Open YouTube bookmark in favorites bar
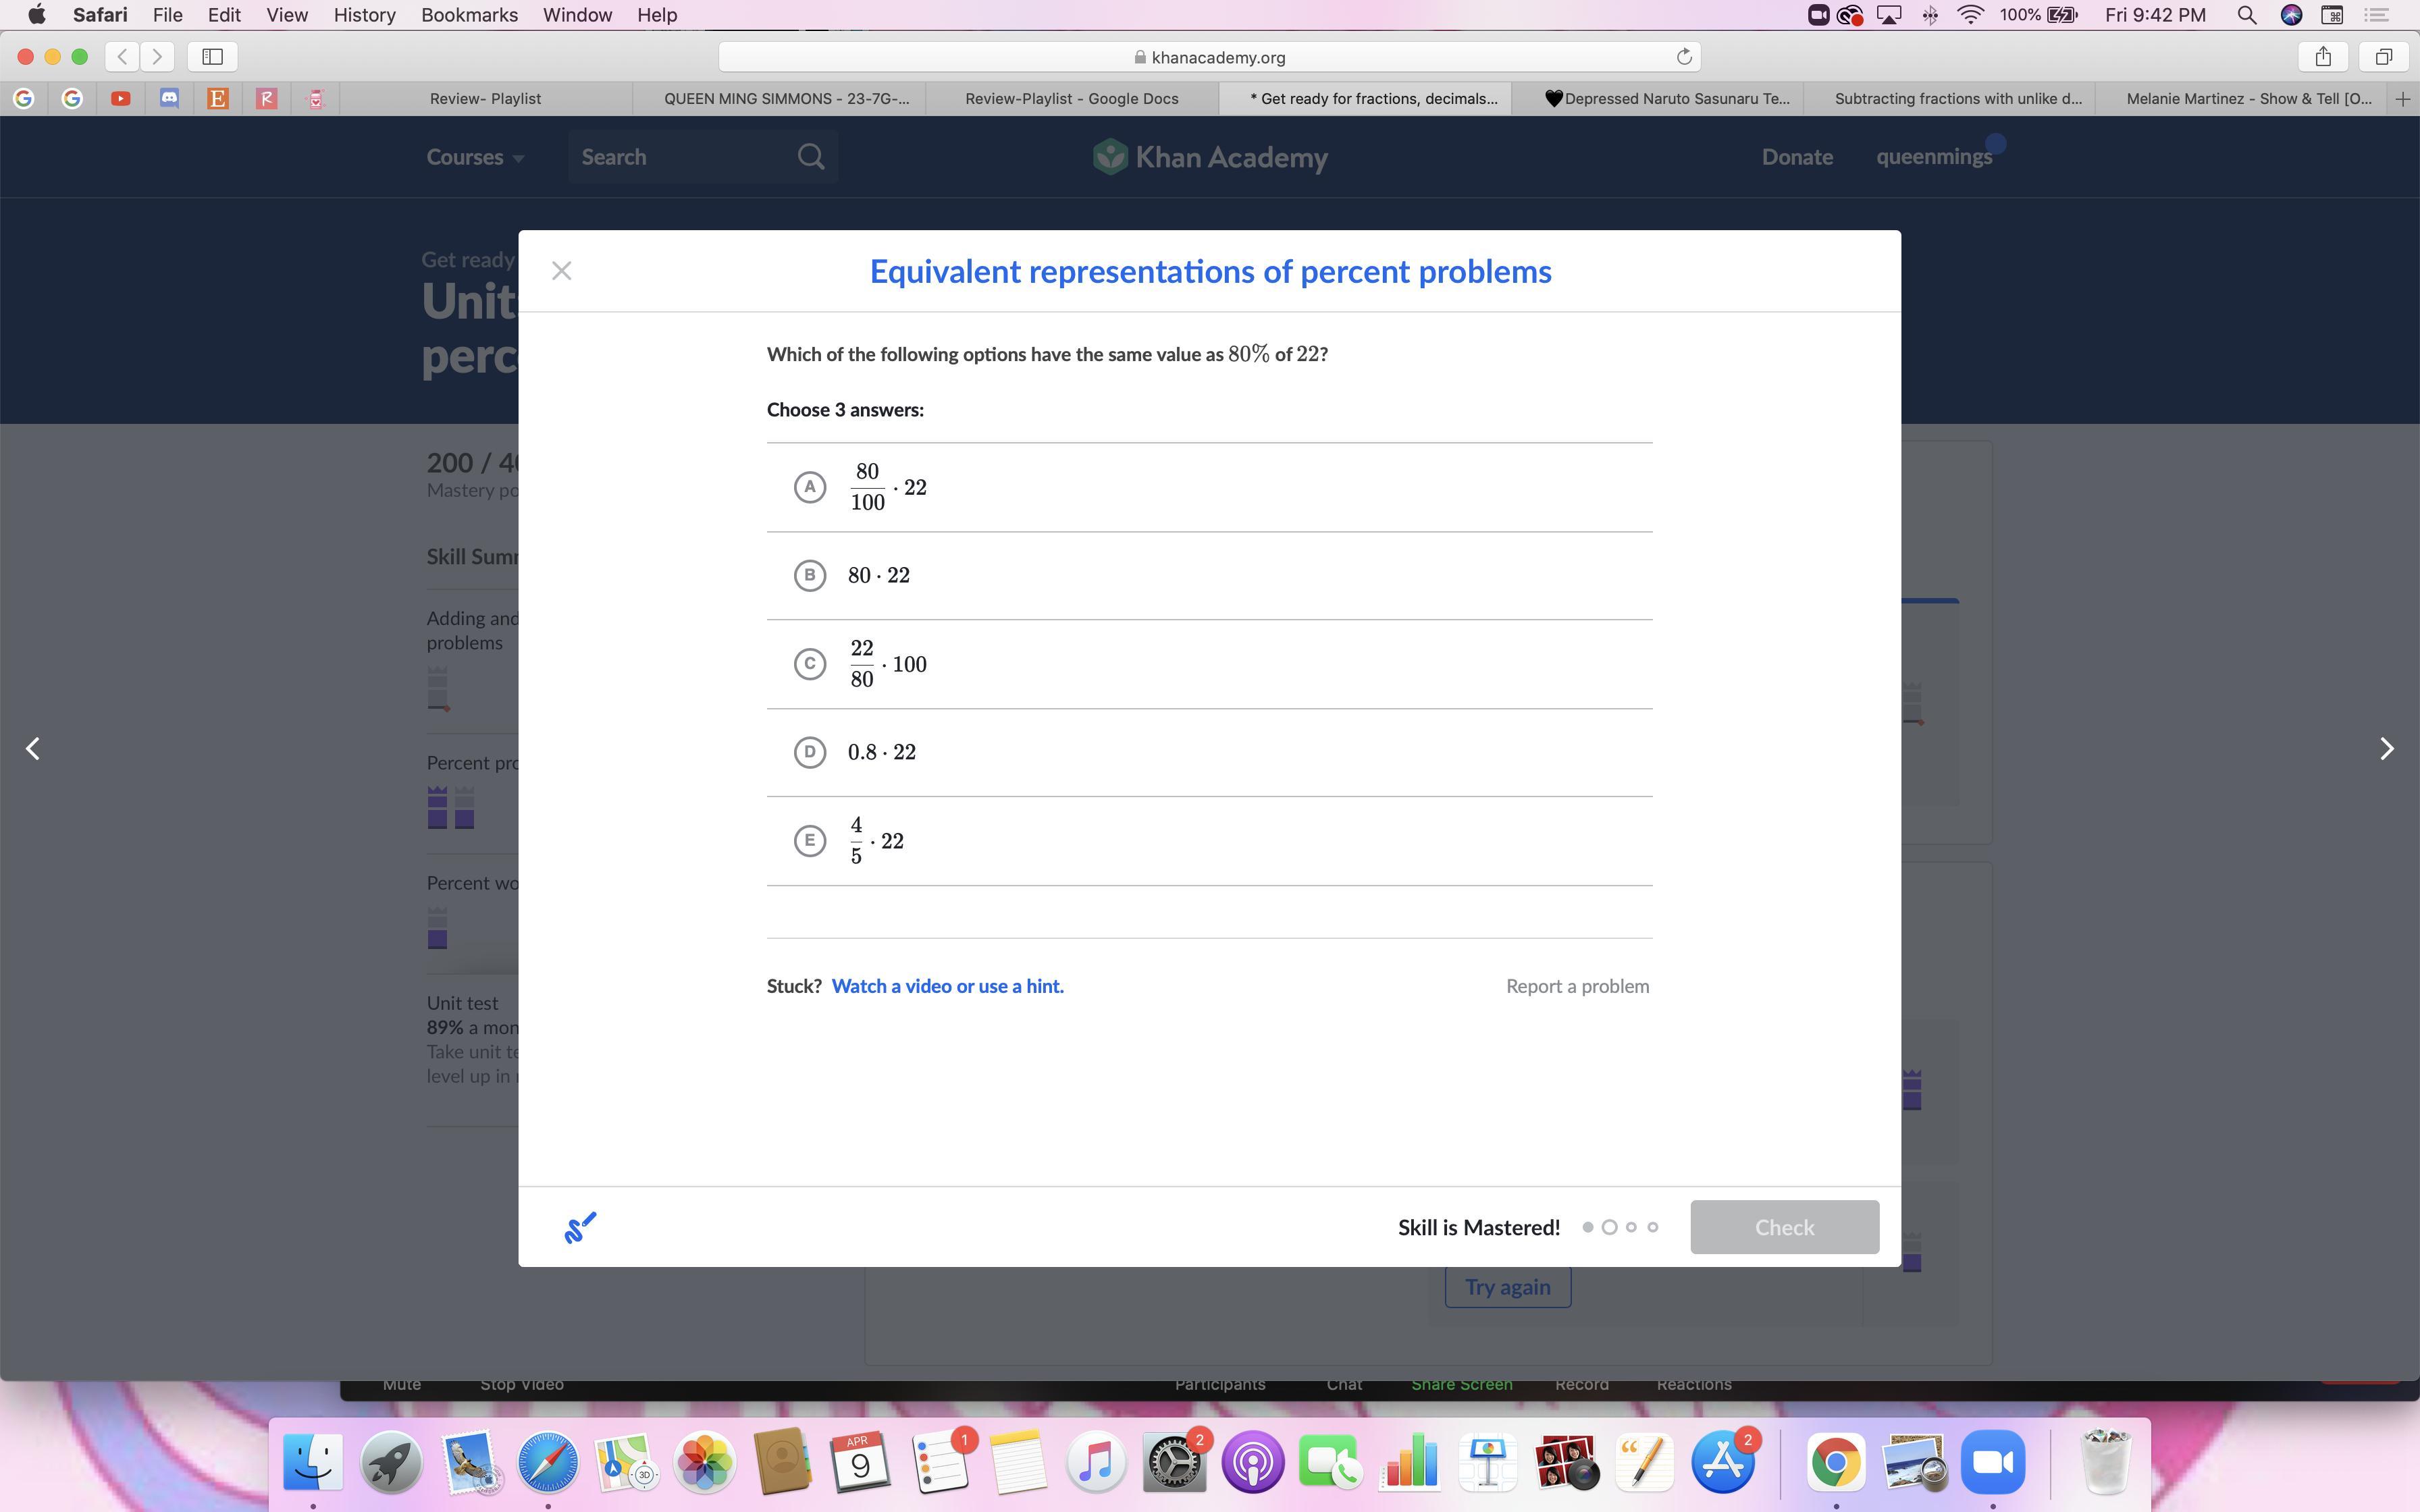Screen dimensions: 2420x1512 coord(120,98)
